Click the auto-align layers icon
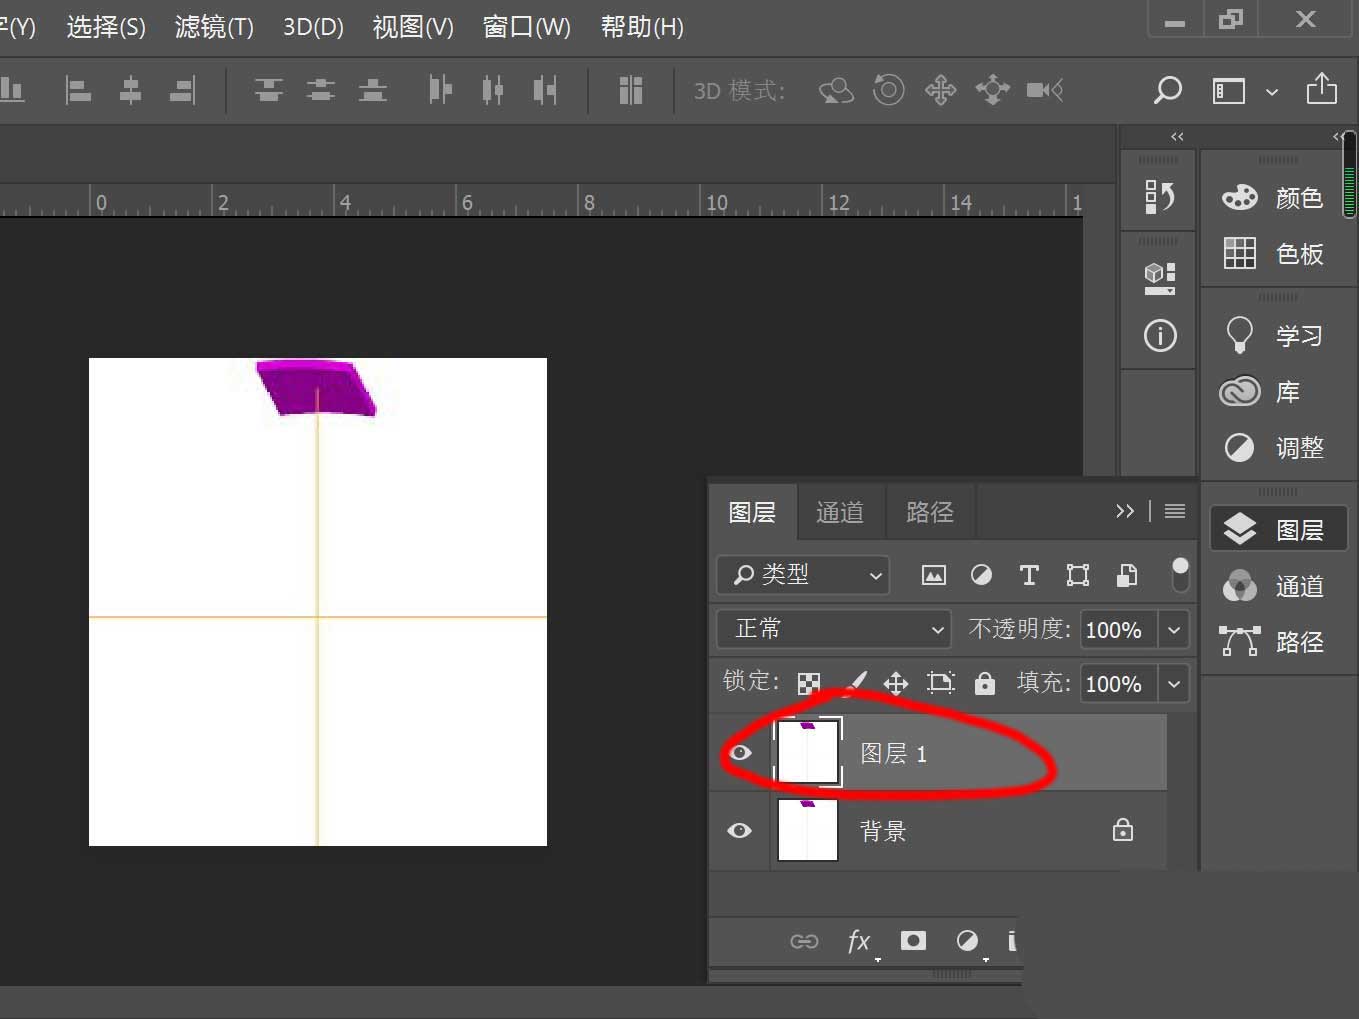Viewport: 1359px width, 1019px height. pos(630,90)
